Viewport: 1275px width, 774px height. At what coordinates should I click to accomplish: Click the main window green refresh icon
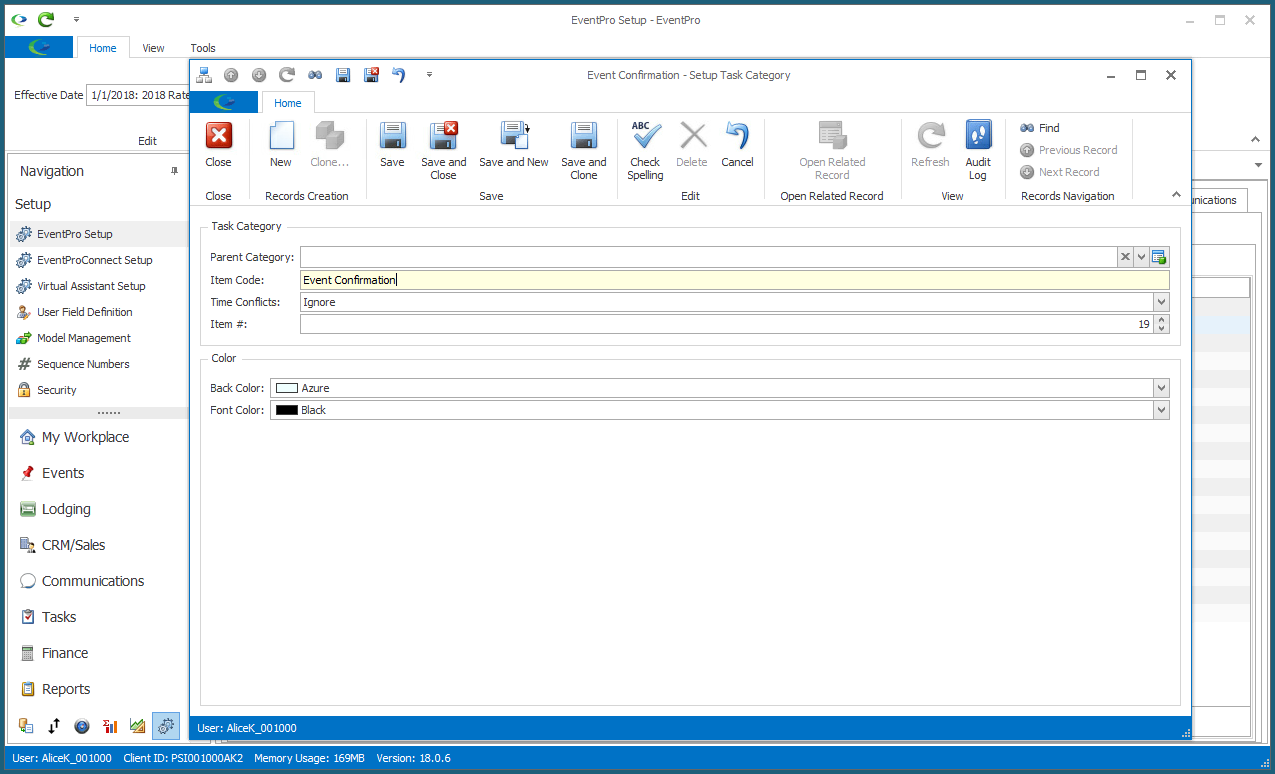[46, 19]
